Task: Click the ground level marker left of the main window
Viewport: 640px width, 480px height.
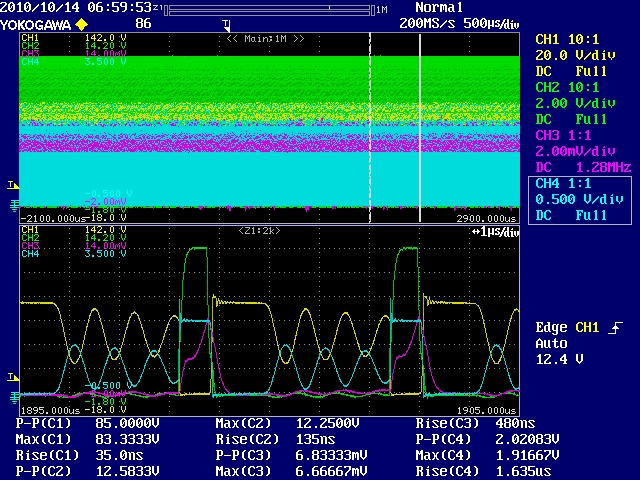Action: pyautogui.click(x=12, y=205)
